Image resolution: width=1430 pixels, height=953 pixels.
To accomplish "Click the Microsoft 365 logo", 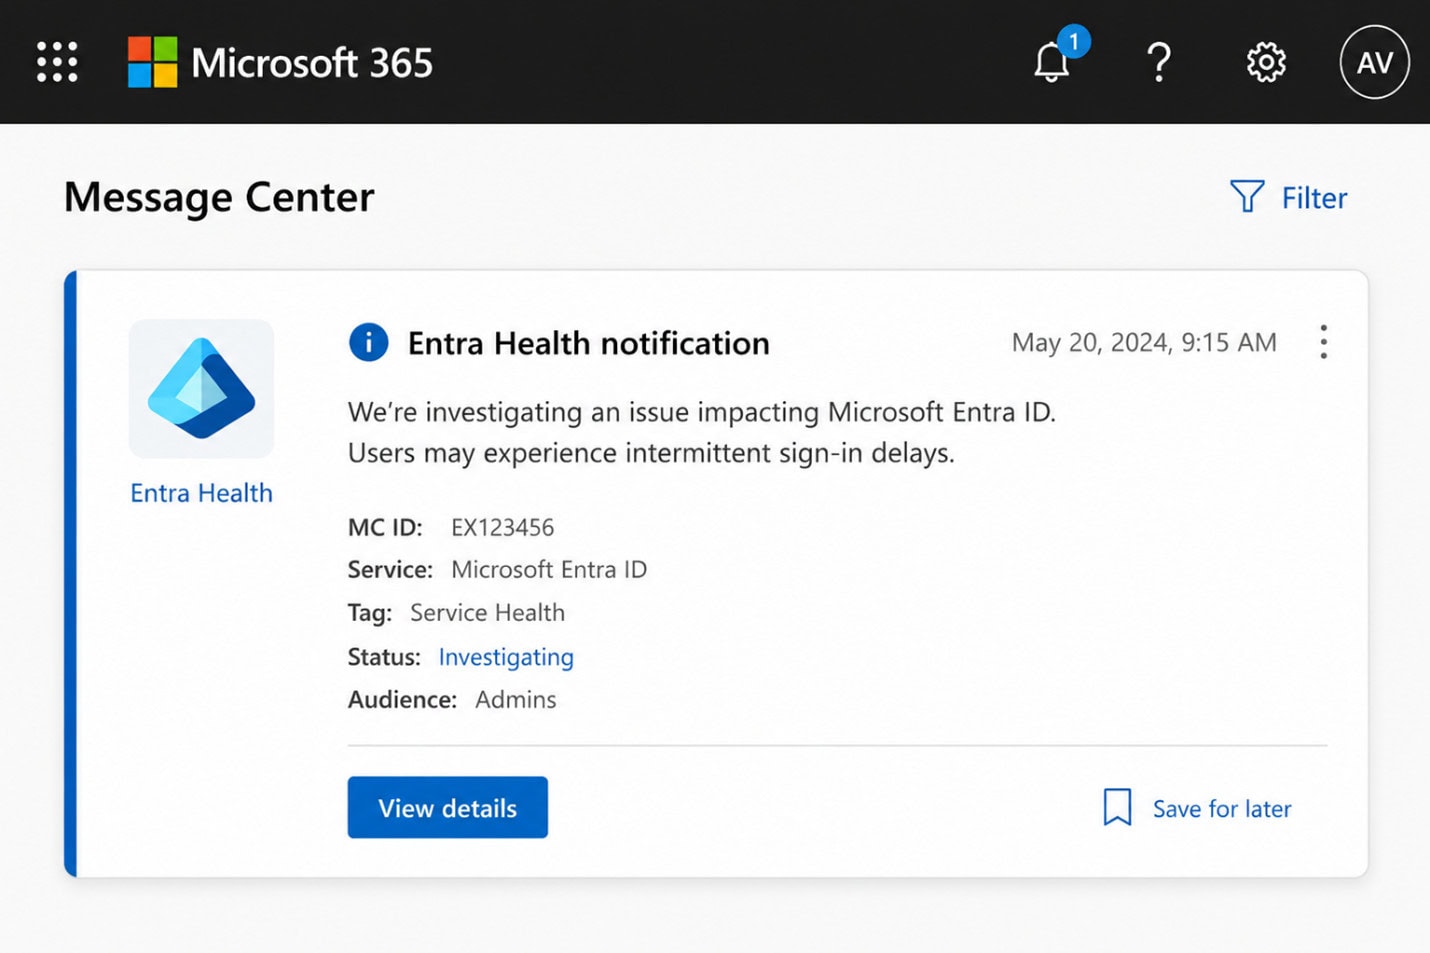I will click(152, 62).
